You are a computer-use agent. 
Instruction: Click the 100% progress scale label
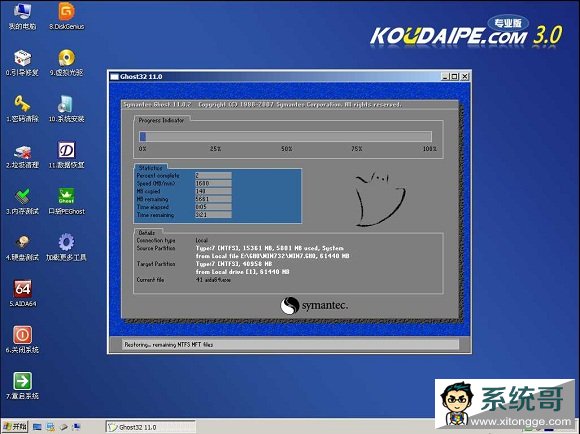(429, 149)
